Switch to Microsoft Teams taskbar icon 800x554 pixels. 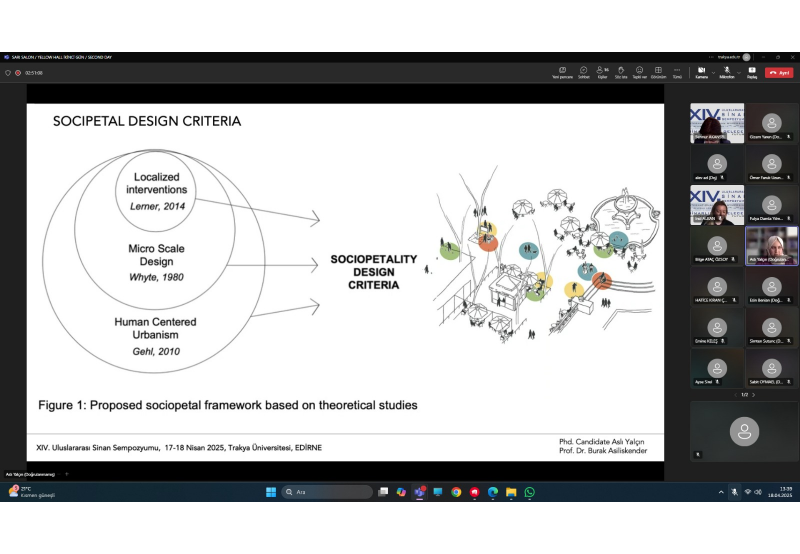(x=419, y=492)
